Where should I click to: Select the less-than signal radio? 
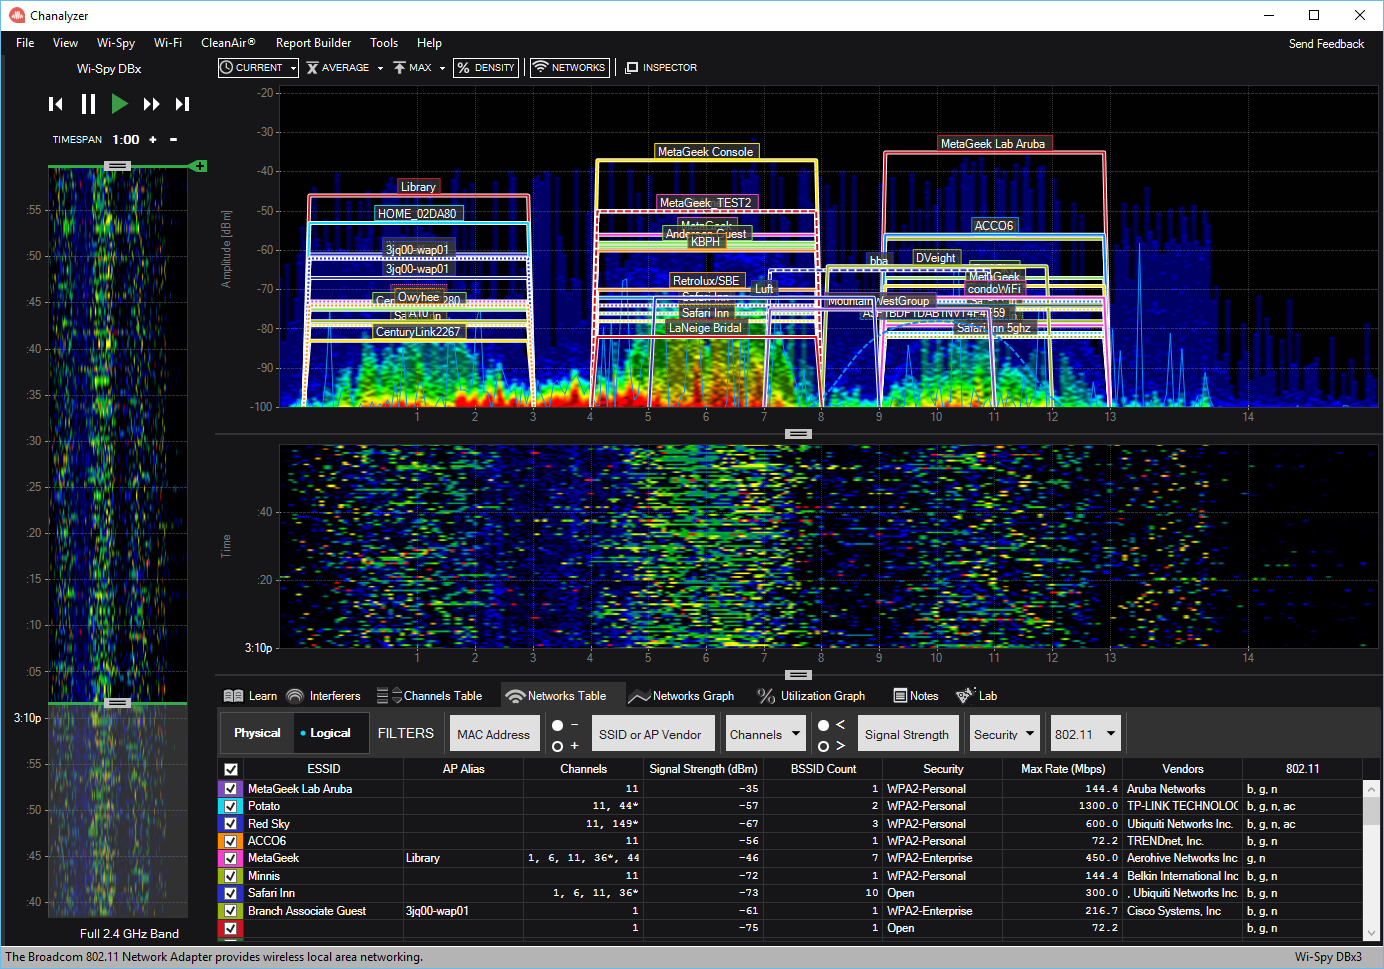click(824, 725)
